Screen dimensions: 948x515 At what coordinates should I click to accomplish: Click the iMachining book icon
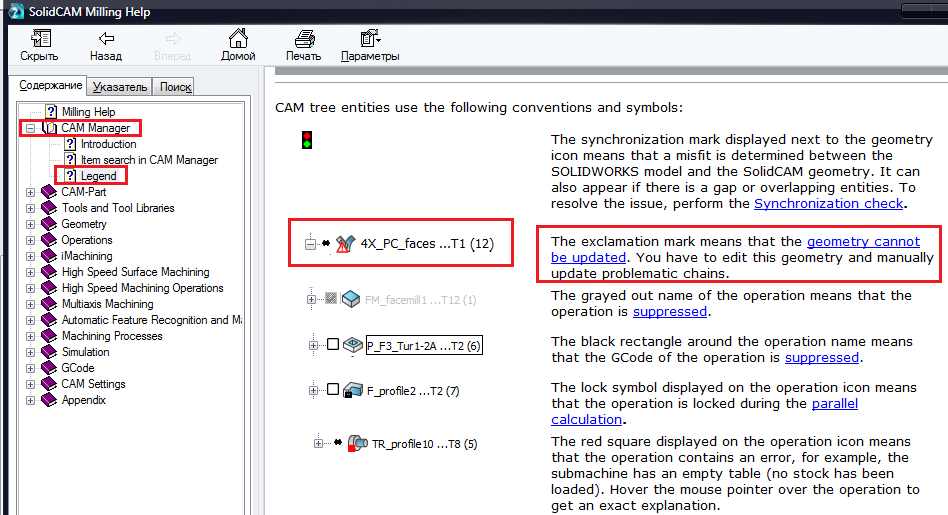click(x=49, y=256)
